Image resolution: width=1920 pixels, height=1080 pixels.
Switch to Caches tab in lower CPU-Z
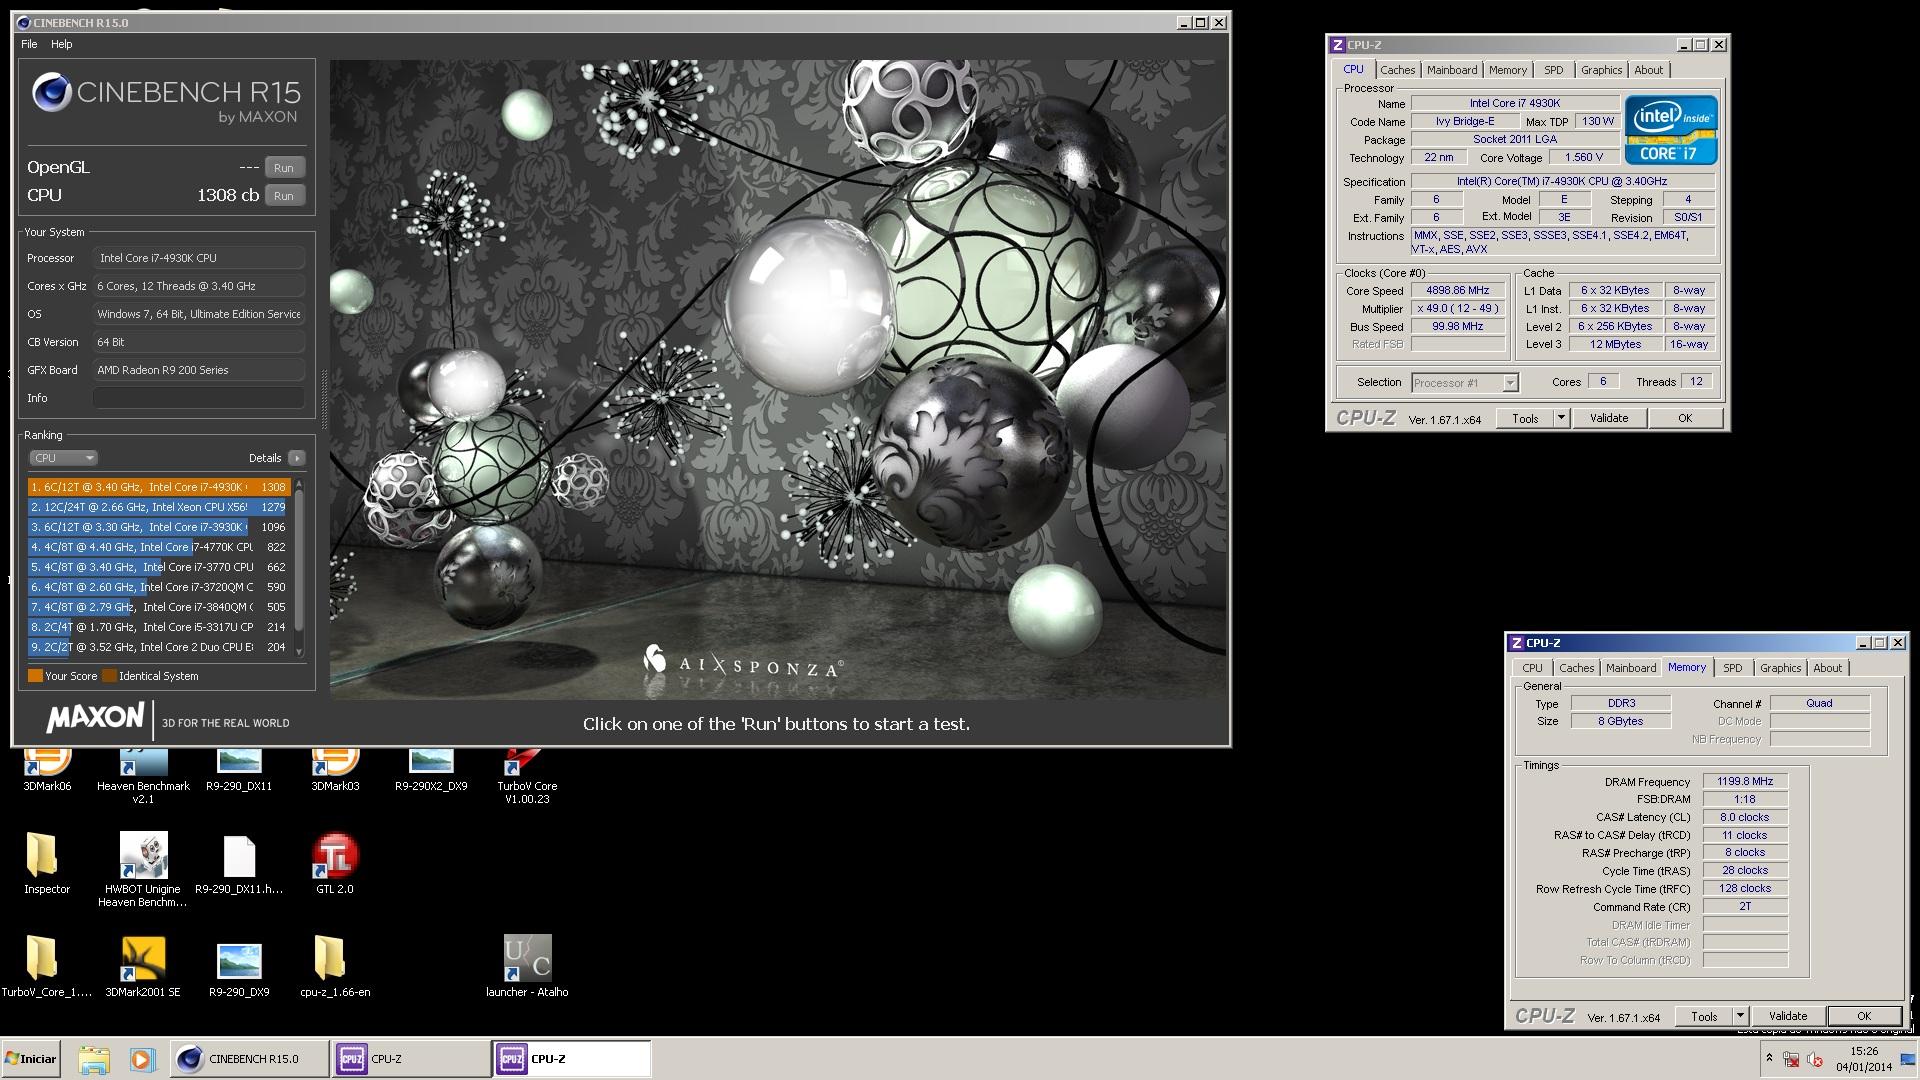coord(1576,668)
